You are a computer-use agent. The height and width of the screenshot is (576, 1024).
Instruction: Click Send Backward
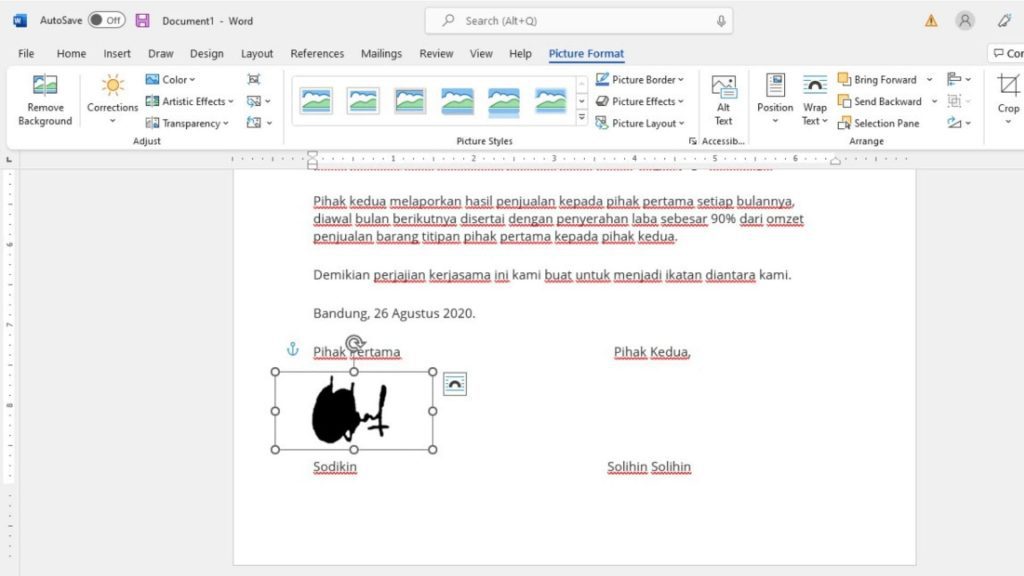pyautogui.click(x=880, y=101)
